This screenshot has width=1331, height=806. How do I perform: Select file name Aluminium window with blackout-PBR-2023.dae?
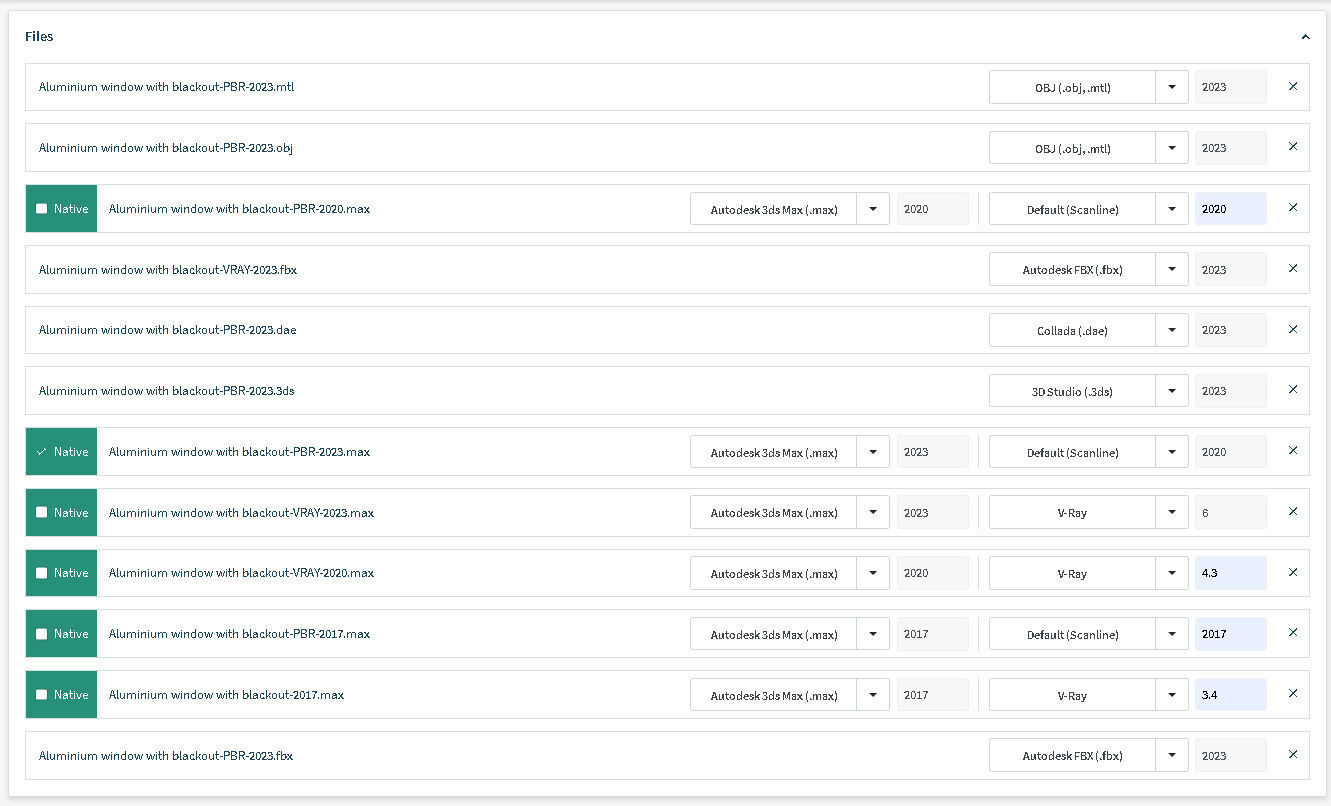pos(167,330)
